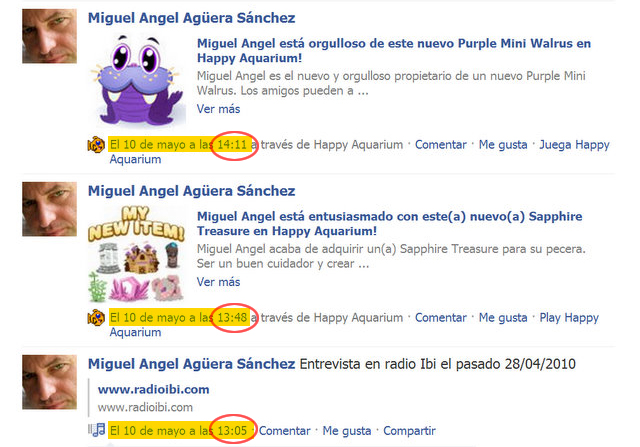The image size is (640, 447).
Task: Click 'Comentar' on the 13:05 radio post
Action: [284, 431]
